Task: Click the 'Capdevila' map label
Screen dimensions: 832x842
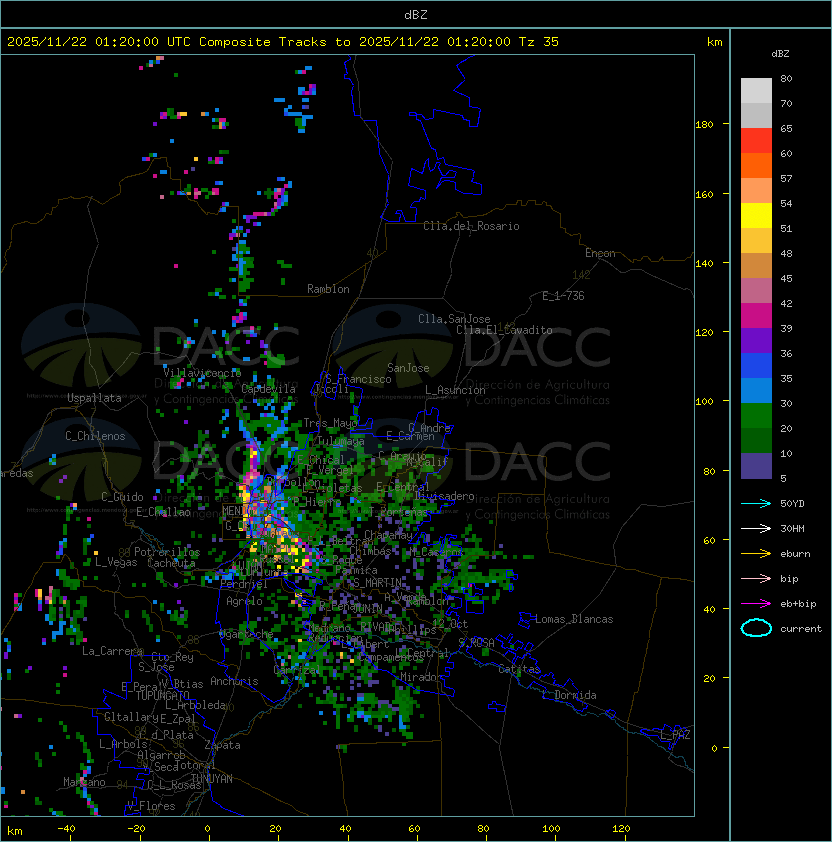Action: (269, 389)
